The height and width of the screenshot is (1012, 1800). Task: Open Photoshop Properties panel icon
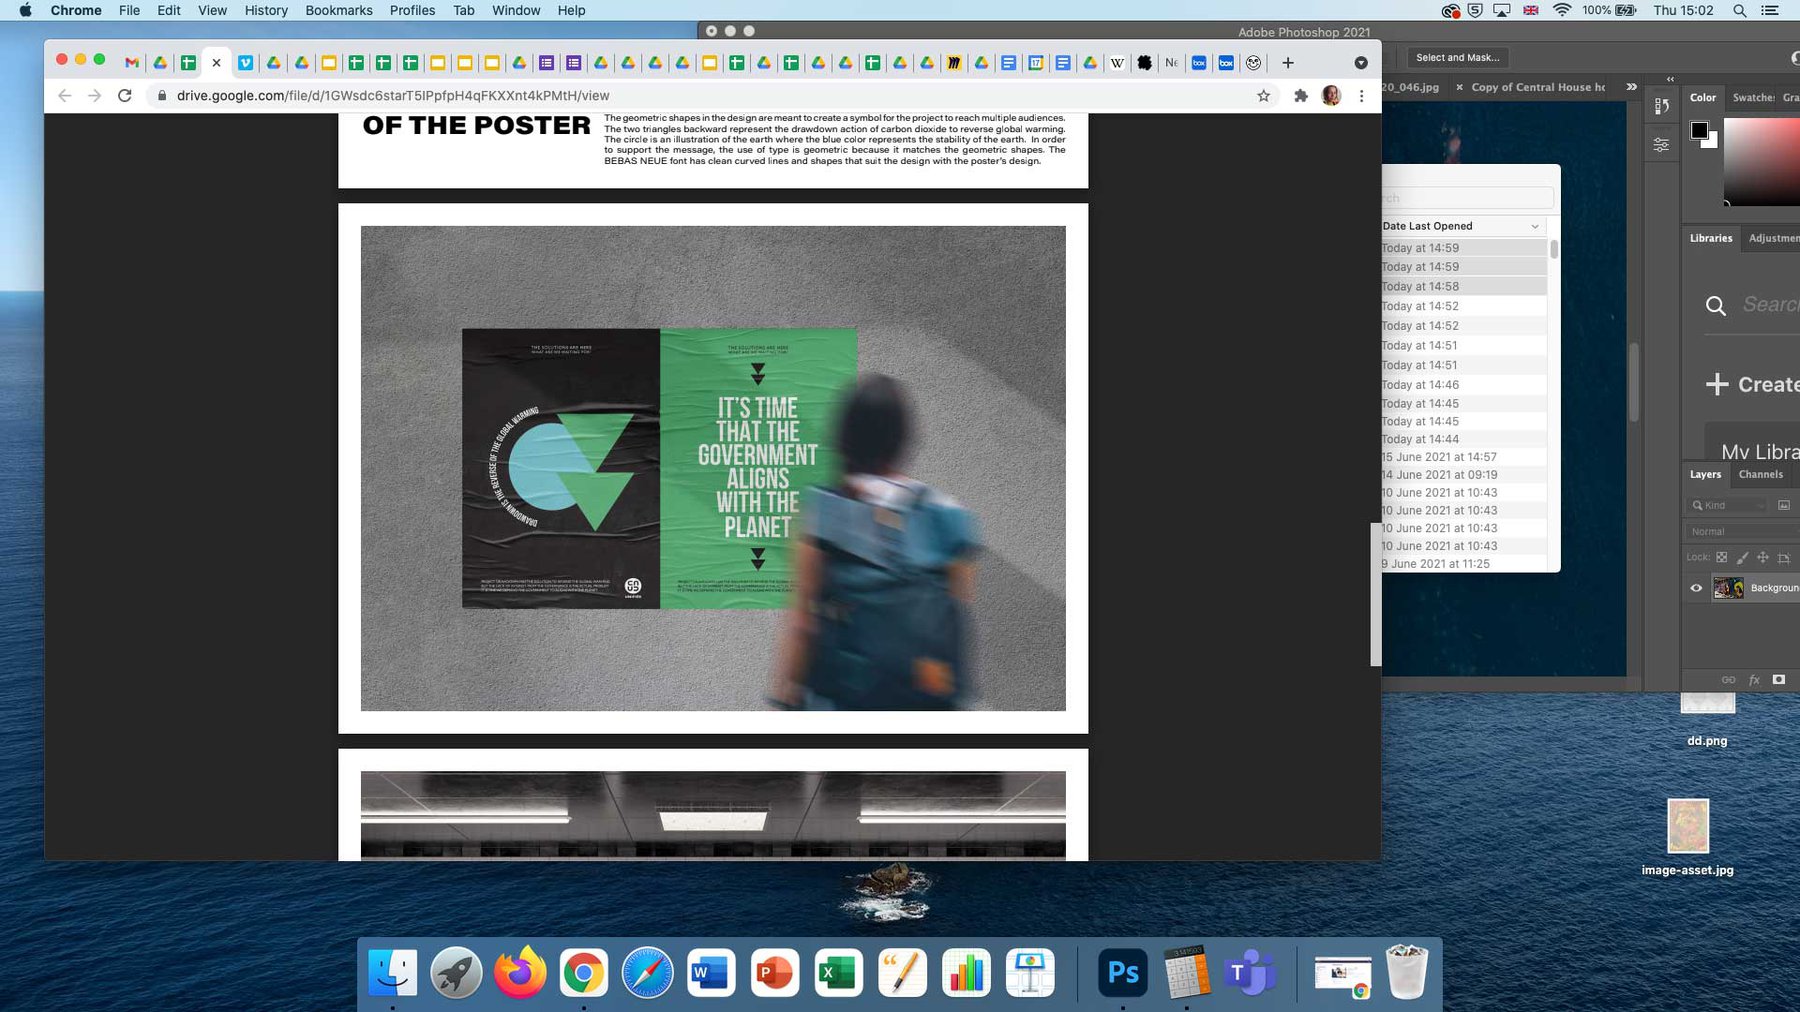click(1661, 145)
